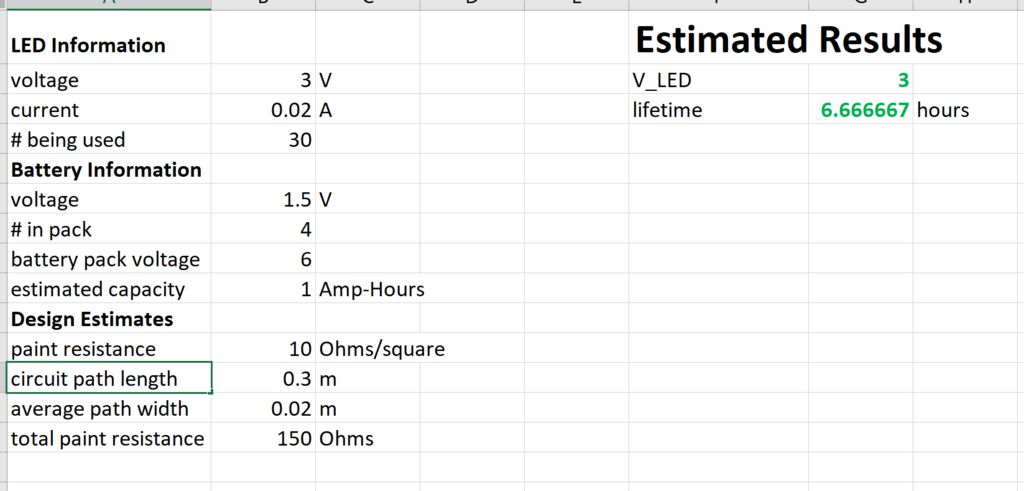
Task: Select circuit path length value 0.3
Action: click(263, 379)
